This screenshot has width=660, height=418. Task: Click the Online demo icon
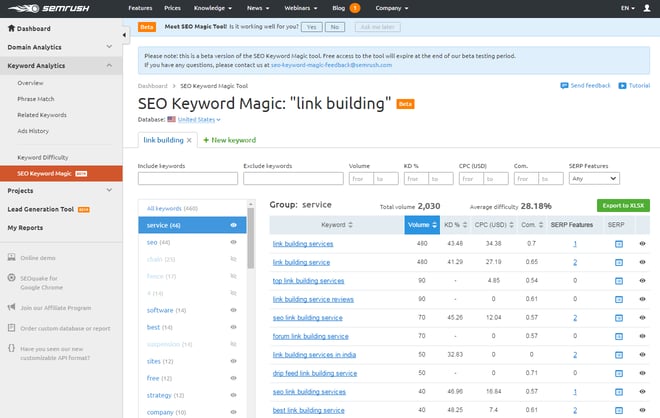pos(11,257)
